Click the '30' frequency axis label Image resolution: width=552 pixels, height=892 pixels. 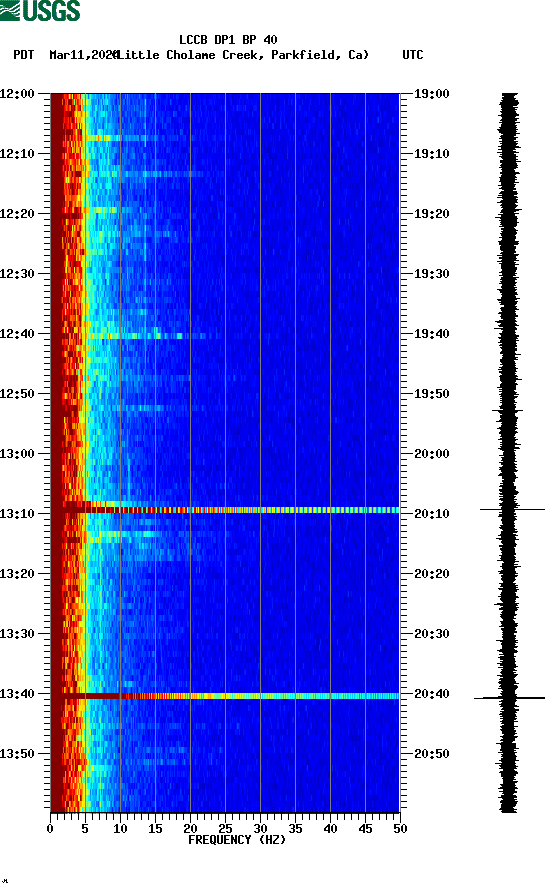point(260,829)
